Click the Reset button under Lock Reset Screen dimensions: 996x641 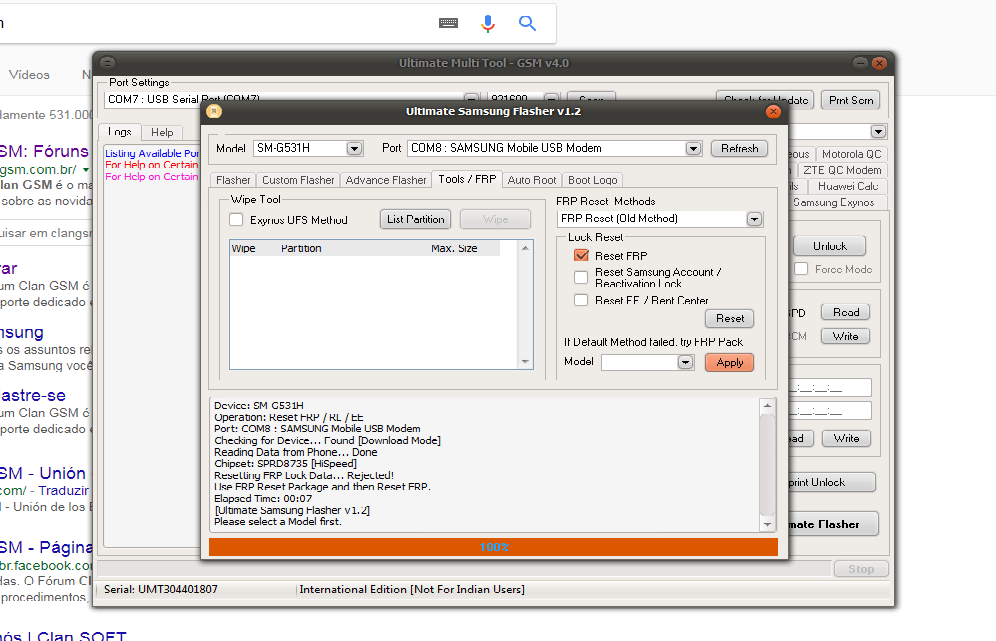730,318
